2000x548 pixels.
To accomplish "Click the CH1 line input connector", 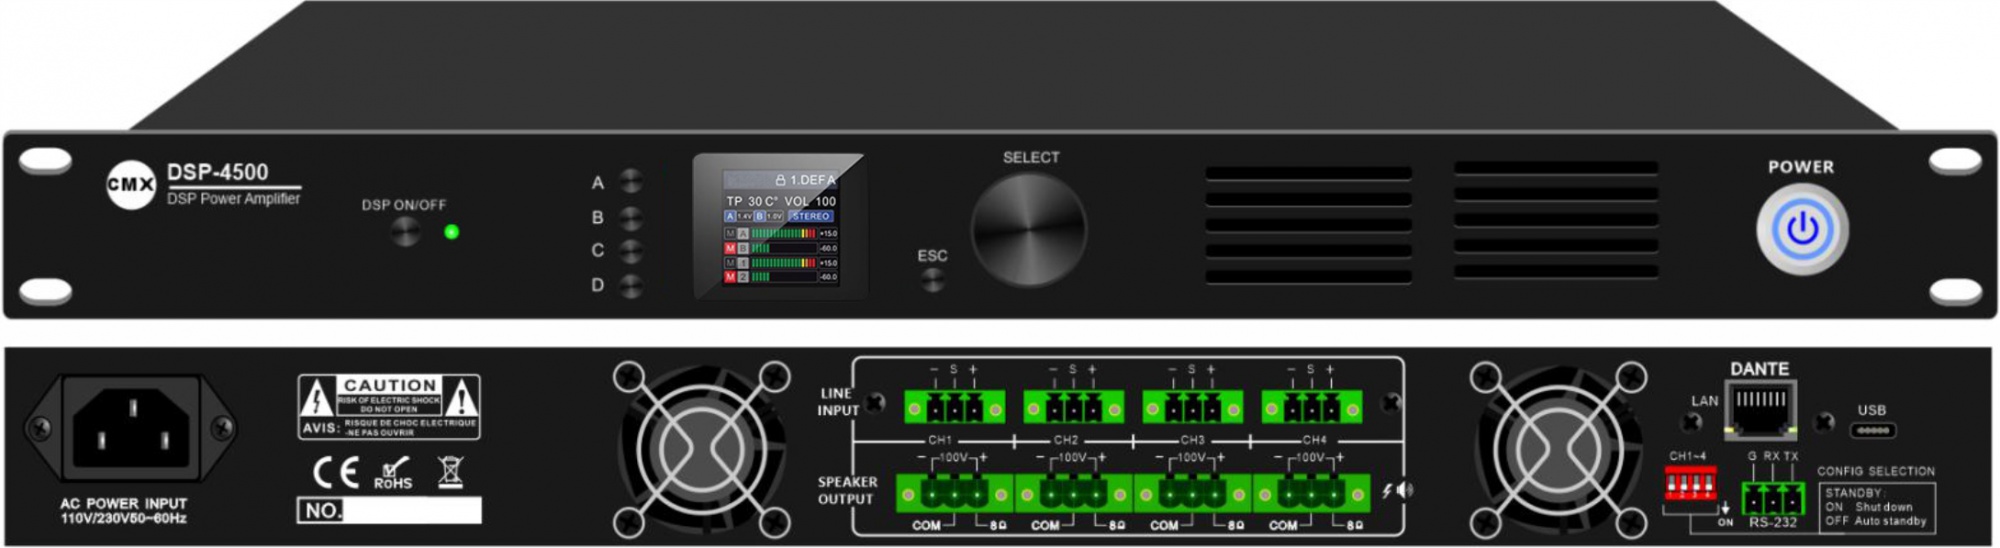I will tap(954, 408).
